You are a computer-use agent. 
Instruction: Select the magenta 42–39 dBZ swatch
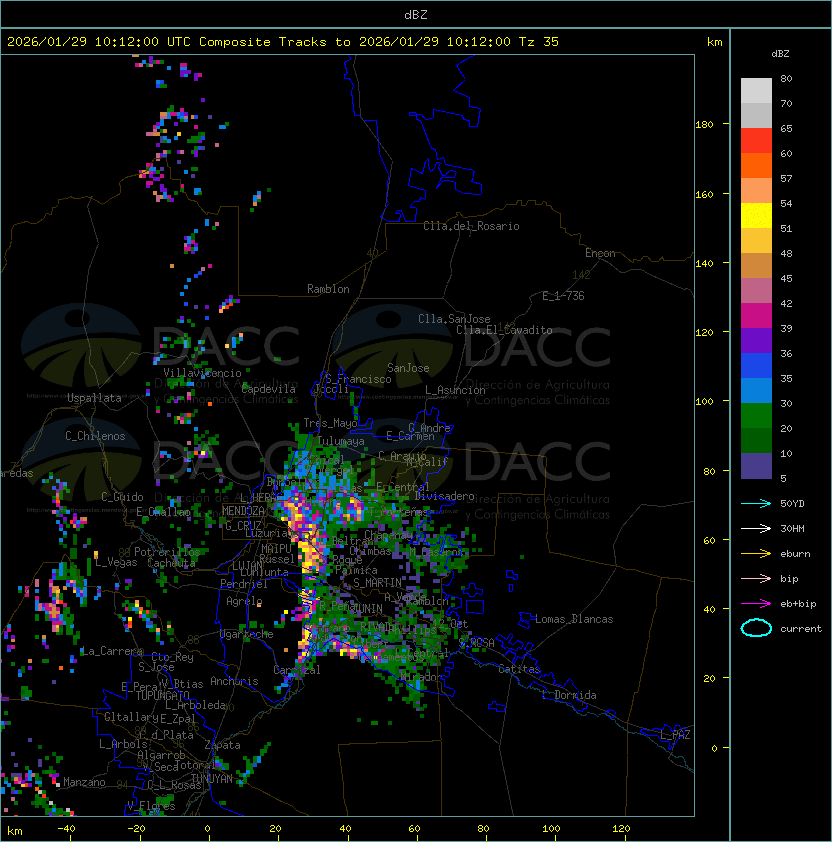[756, 316]
